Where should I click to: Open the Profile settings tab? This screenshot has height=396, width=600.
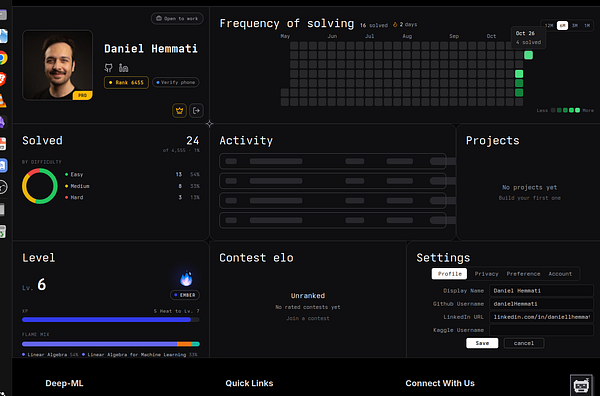449,274
